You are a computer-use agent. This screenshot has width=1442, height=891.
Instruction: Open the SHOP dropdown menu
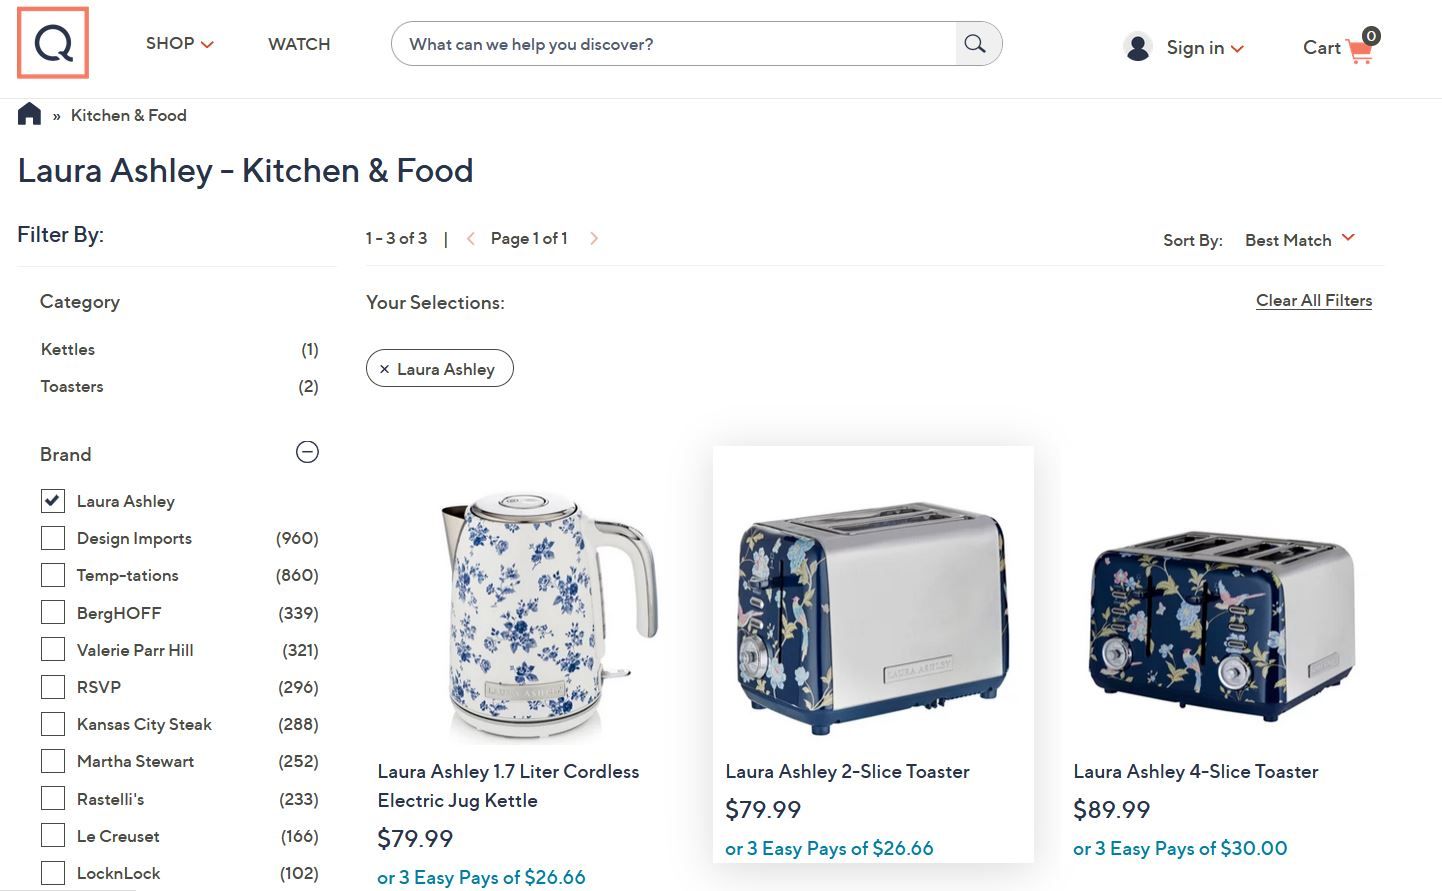[179, 43]
